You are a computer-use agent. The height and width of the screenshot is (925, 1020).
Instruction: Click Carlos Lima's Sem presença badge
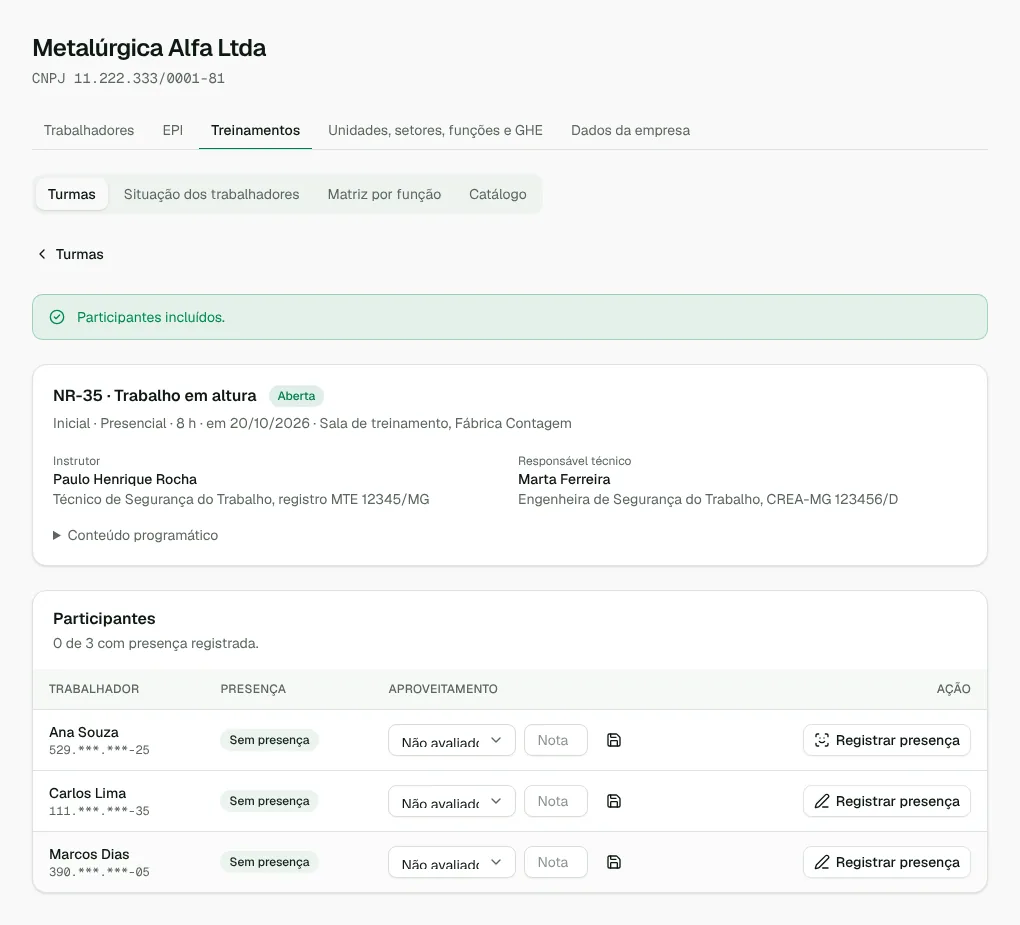point(269,801)
